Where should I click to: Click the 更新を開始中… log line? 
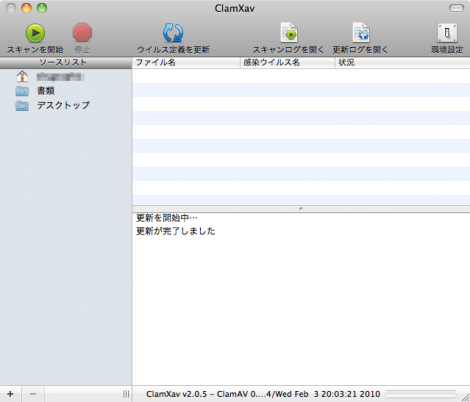pyautogui.click(x=167, y=218)
